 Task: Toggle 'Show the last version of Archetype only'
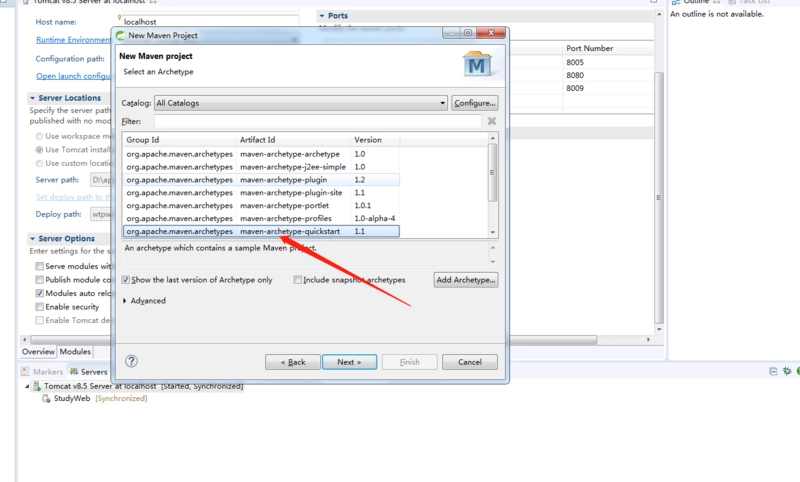tap(126, 280)
